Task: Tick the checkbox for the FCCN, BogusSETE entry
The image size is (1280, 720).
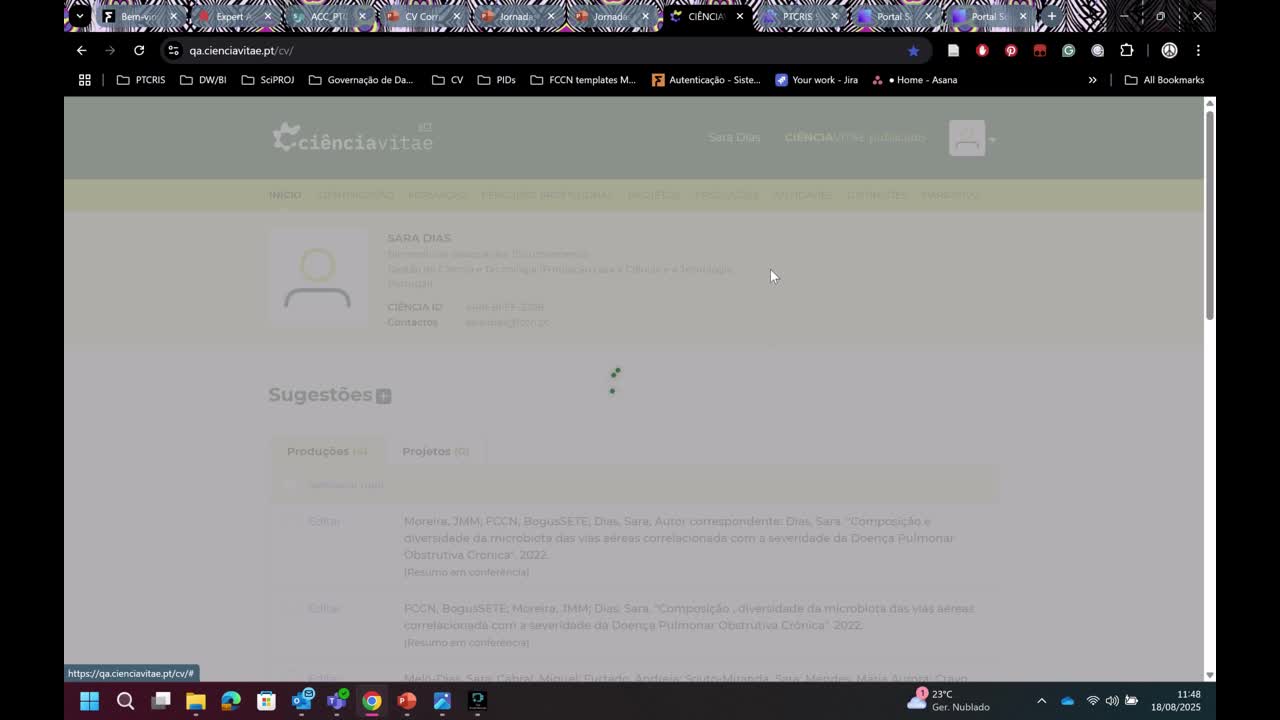Action: click(291, 608)
